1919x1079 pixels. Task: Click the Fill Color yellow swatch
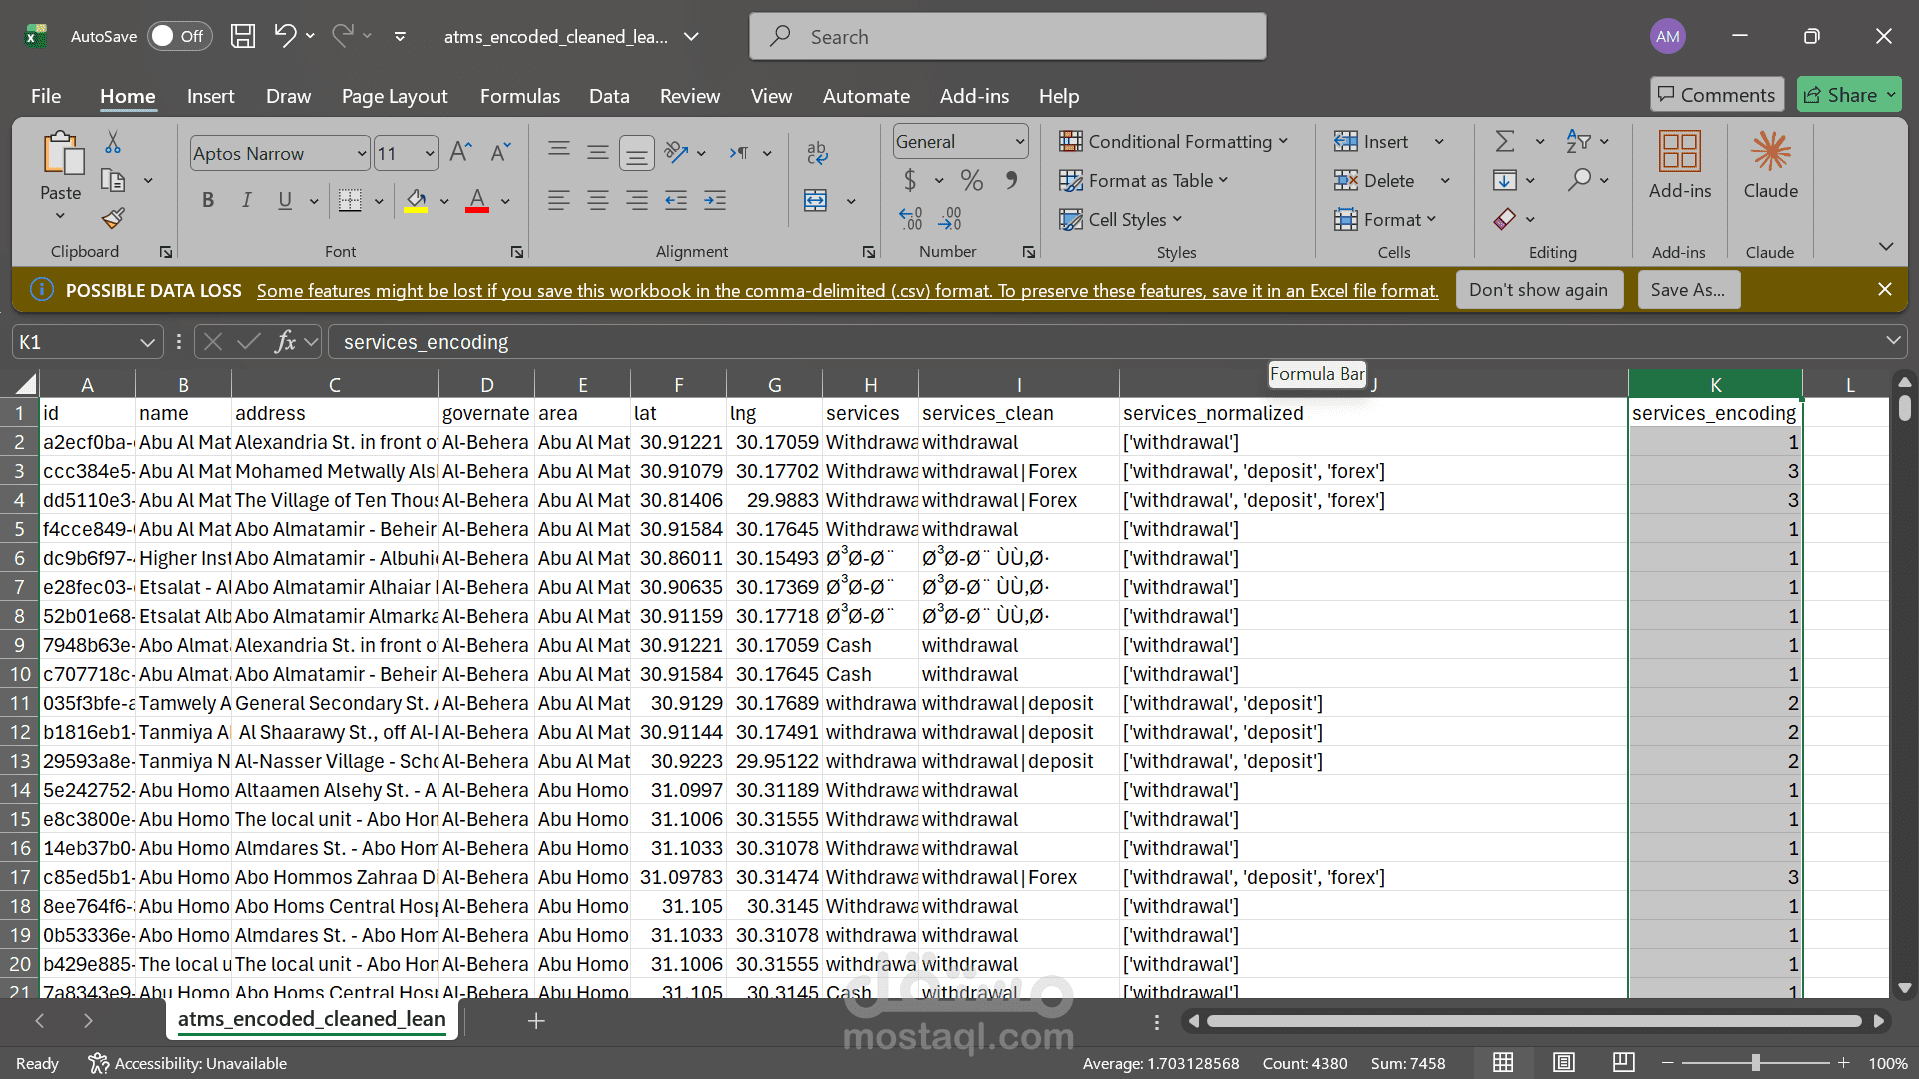tap(417, 201)
